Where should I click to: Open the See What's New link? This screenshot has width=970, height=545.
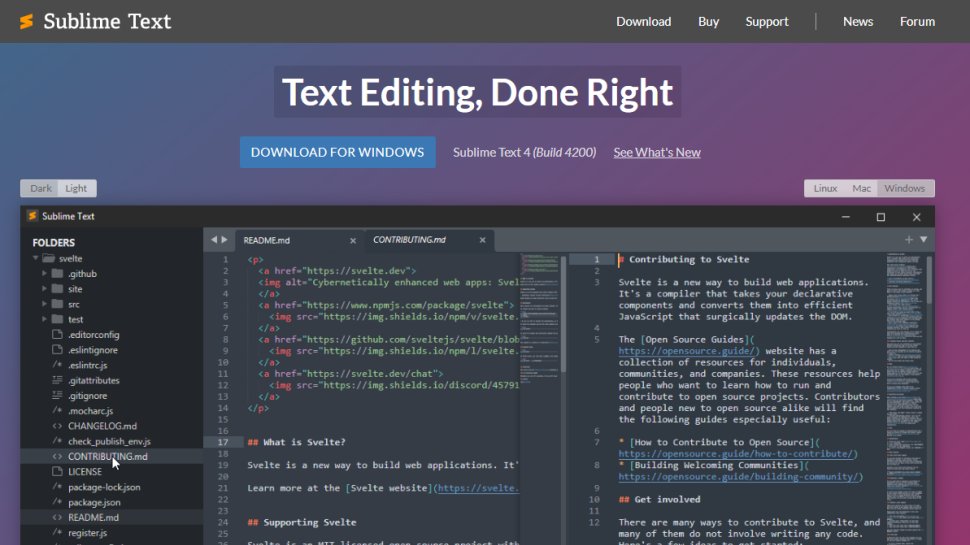[x=657, y=152]
